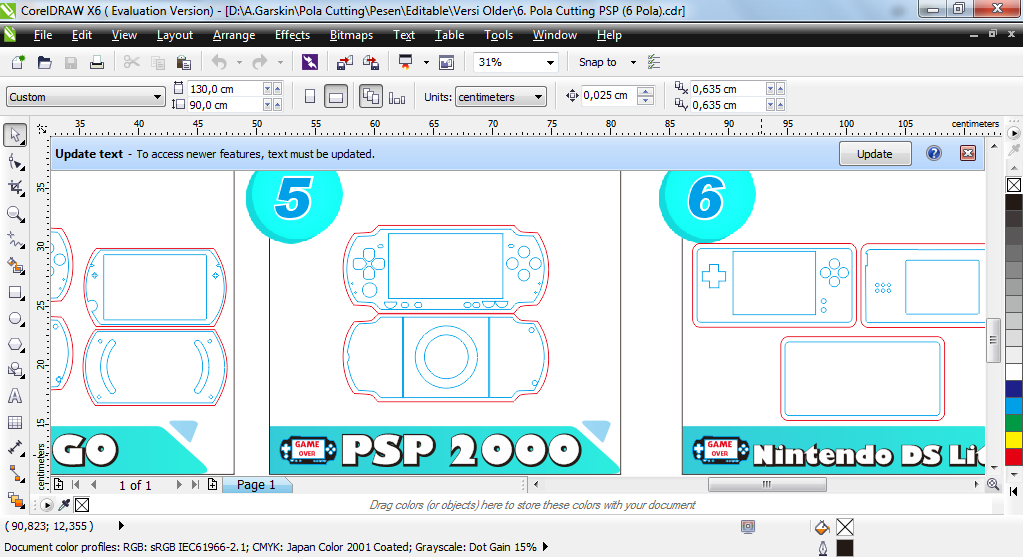
Task: Print the document
Action: click(x=97, y=62)
